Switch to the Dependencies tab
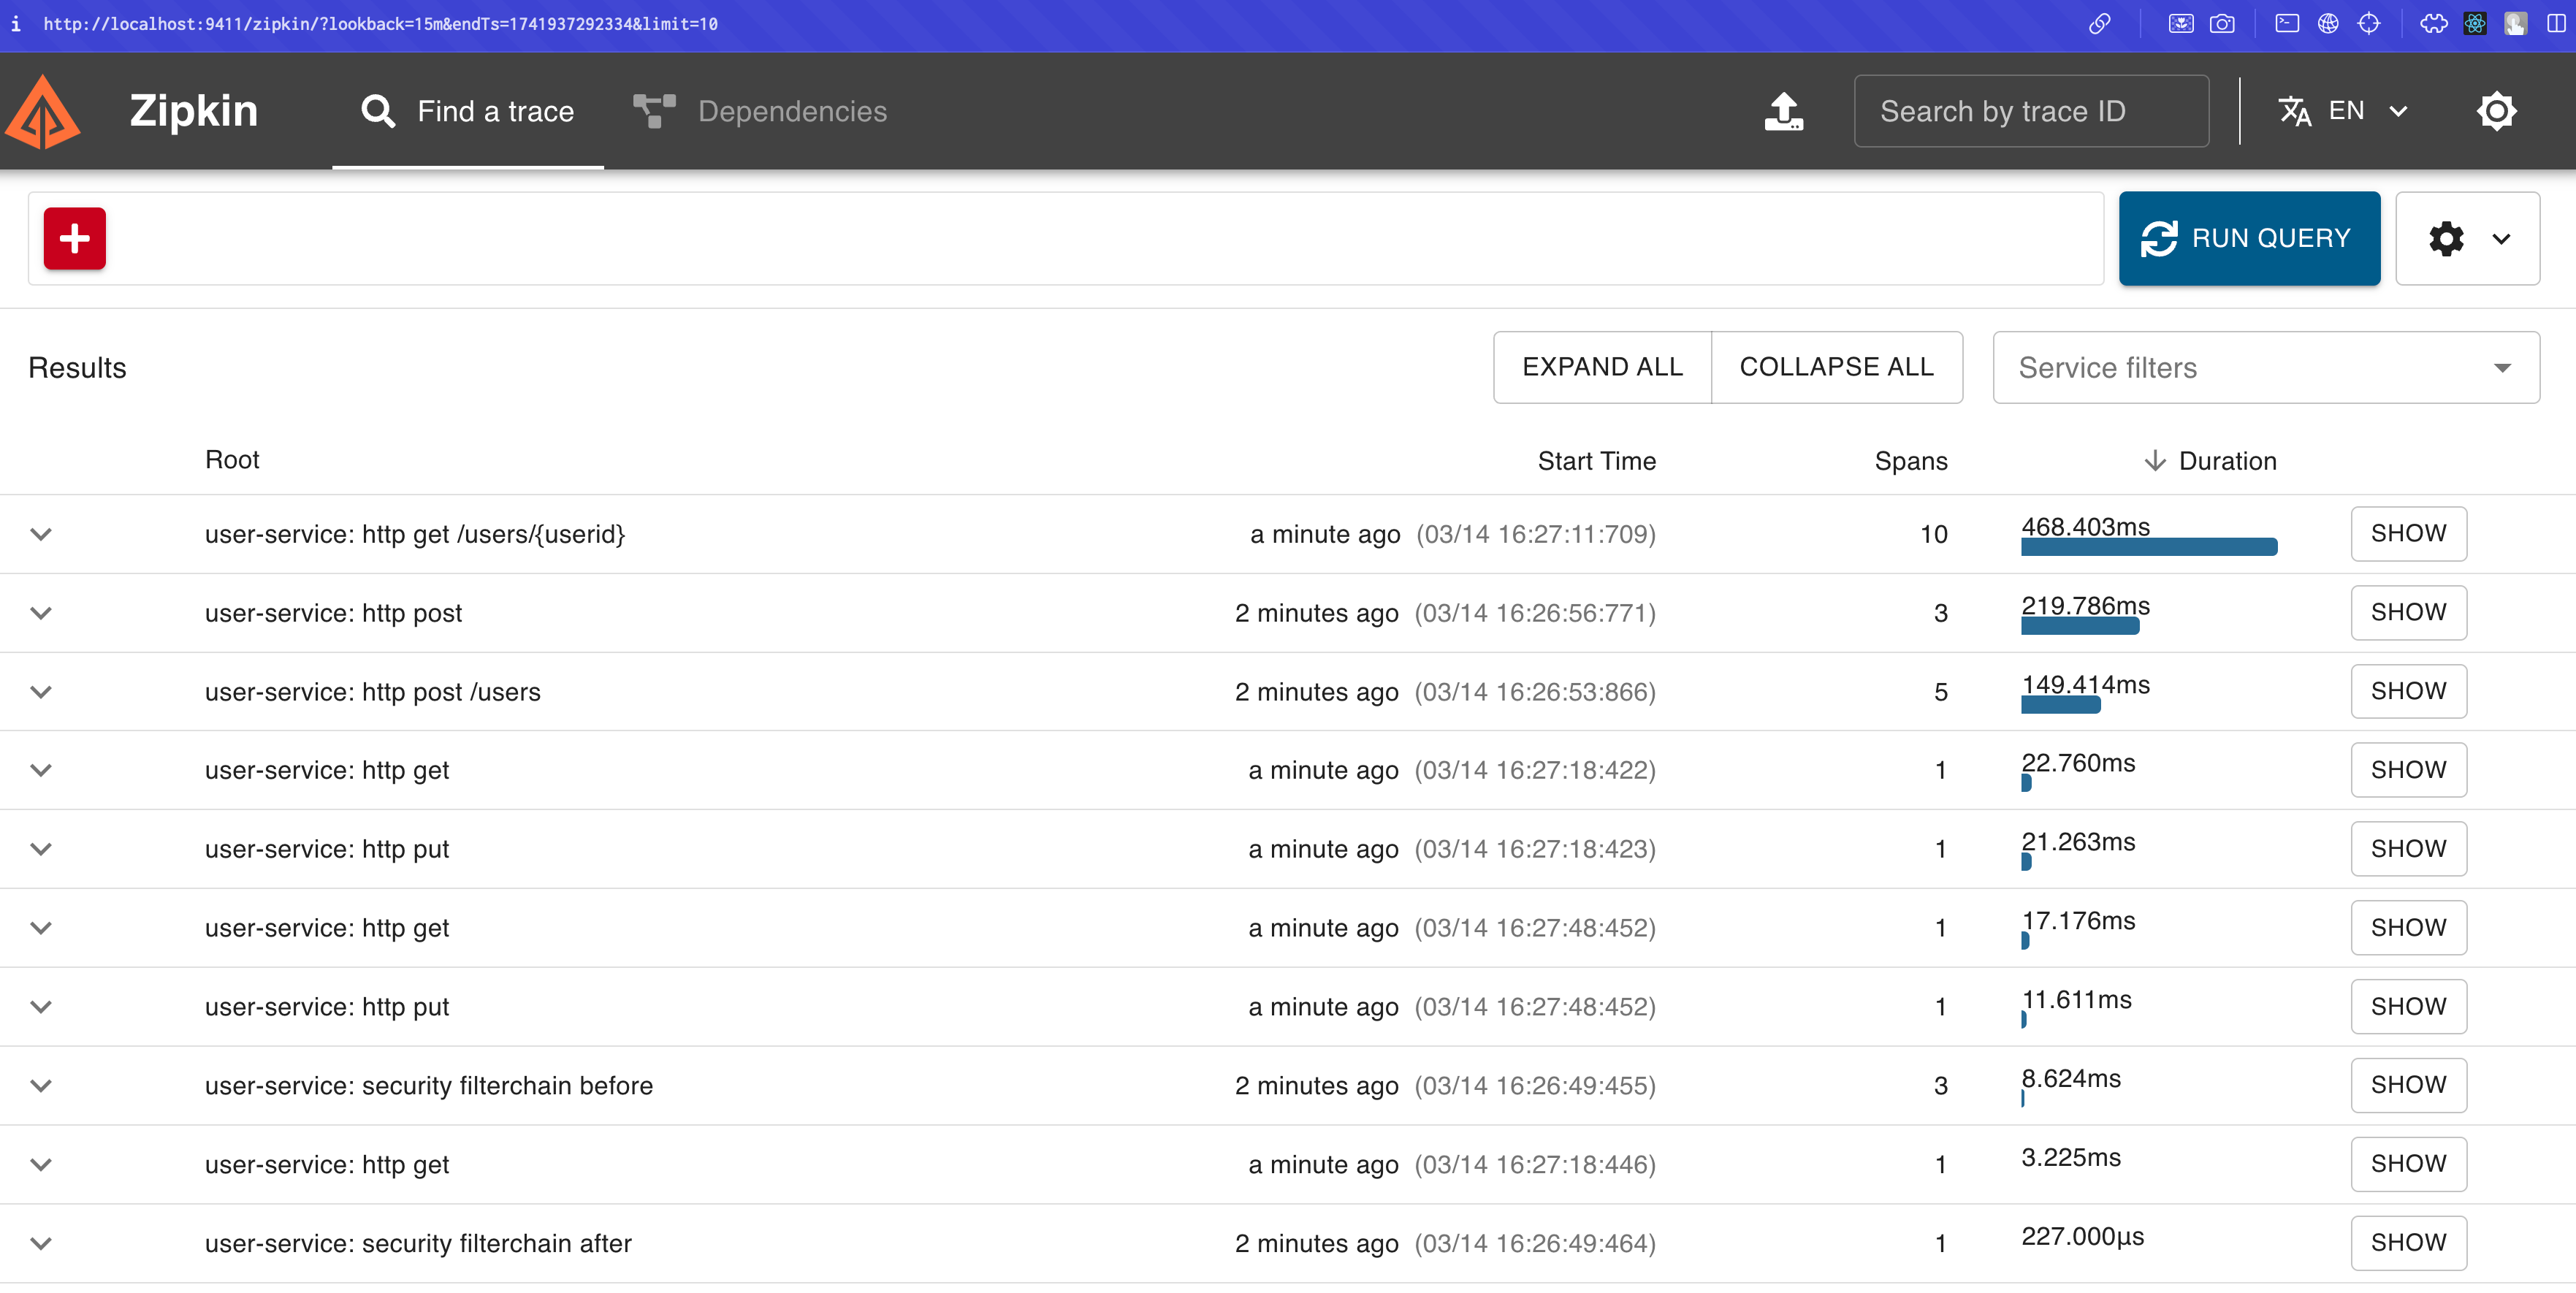This screenshot has height=1293, width=2576. click(x=761, y=111)
